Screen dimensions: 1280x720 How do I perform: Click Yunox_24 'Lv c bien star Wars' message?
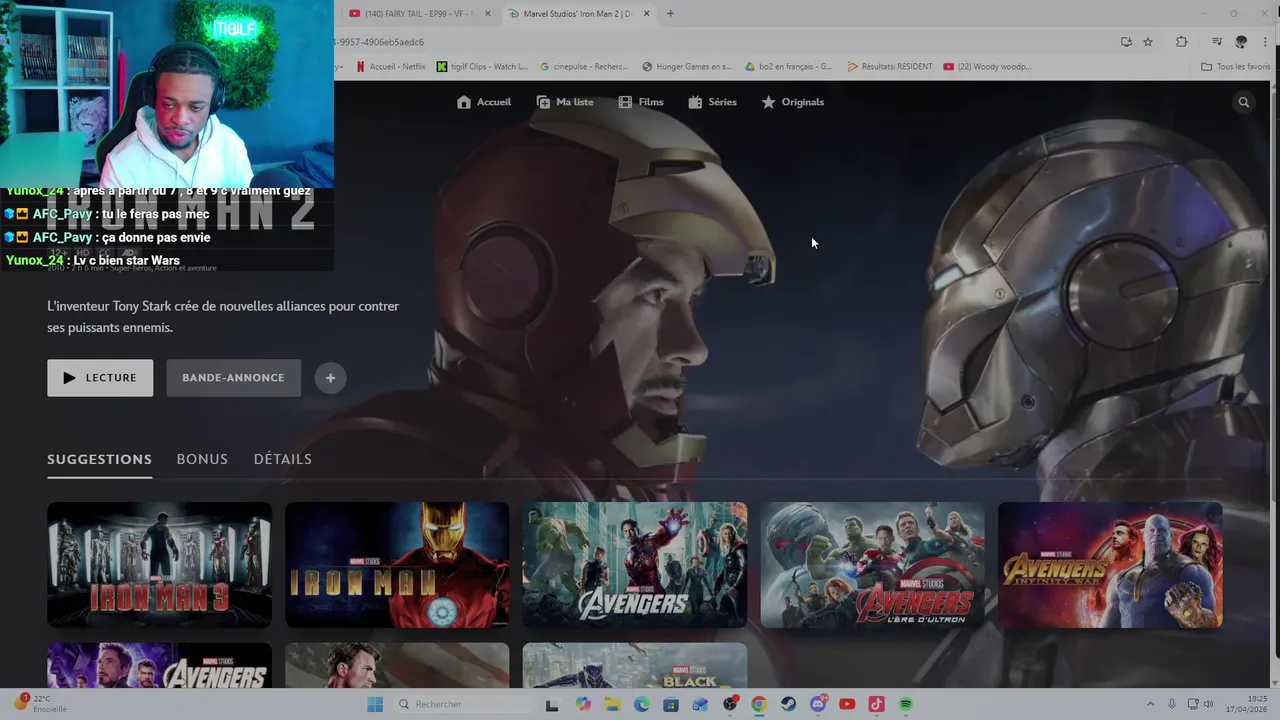click(x=93, y=260)
